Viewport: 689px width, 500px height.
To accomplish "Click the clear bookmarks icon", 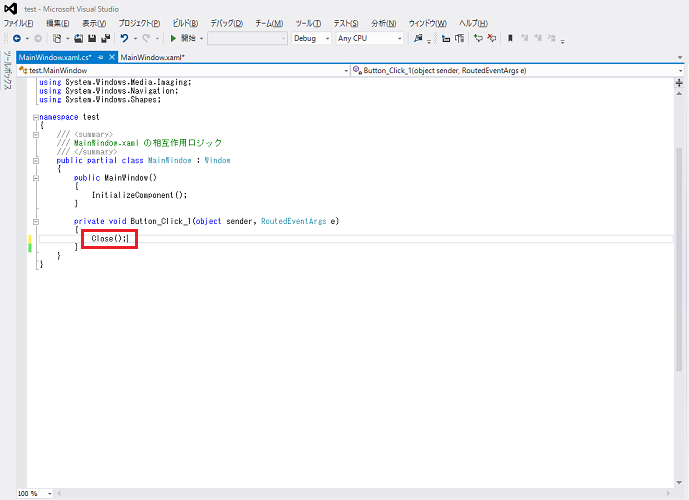I will tap(551, 39).
